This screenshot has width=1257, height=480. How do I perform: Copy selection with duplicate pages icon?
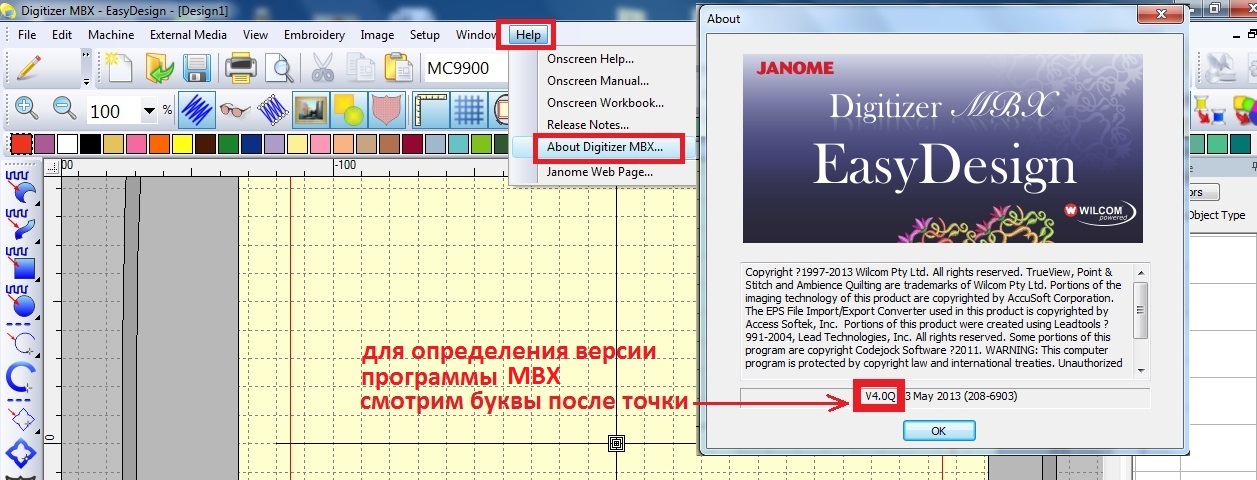[x=360, y=69]
